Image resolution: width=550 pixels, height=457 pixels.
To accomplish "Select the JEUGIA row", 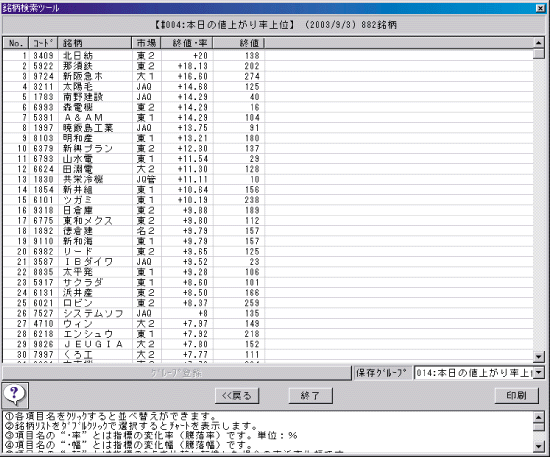I will coord(268,344).
